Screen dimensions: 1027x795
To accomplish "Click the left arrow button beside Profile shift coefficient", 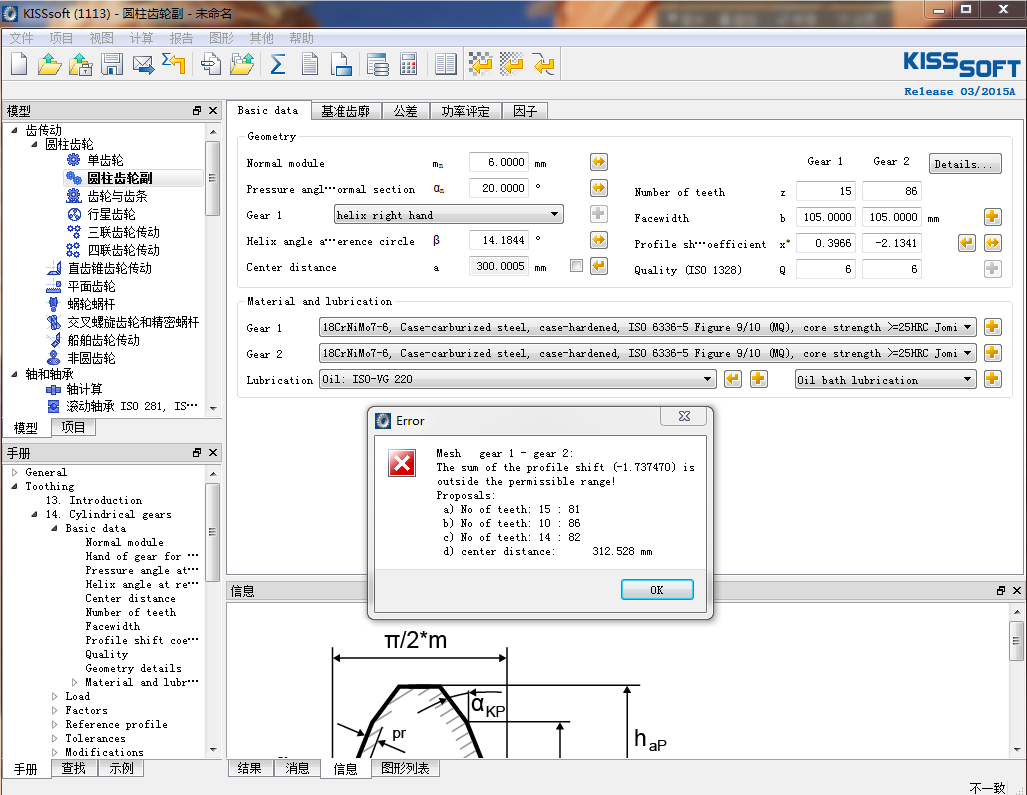I will [967, 243].
